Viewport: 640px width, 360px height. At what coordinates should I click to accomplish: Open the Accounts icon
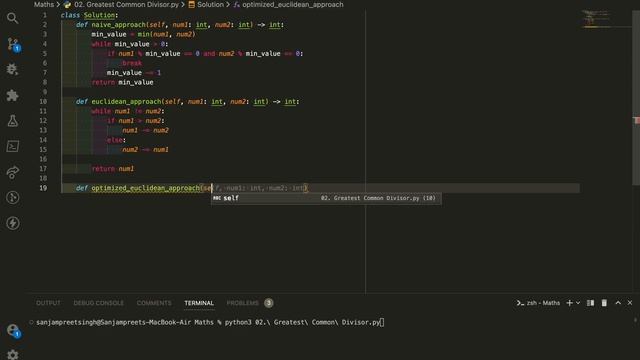(13, 330)
